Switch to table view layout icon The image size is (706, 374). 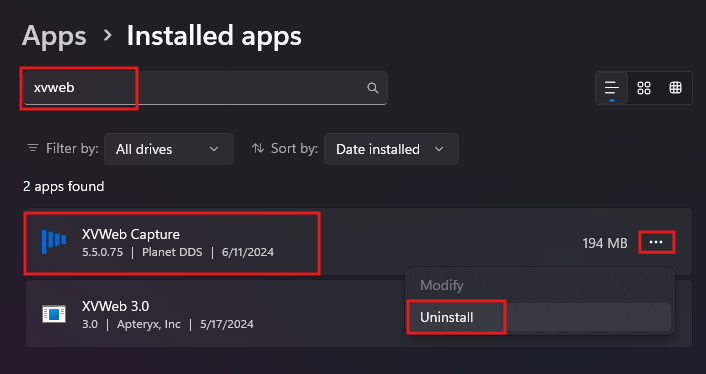click(675, 88)
